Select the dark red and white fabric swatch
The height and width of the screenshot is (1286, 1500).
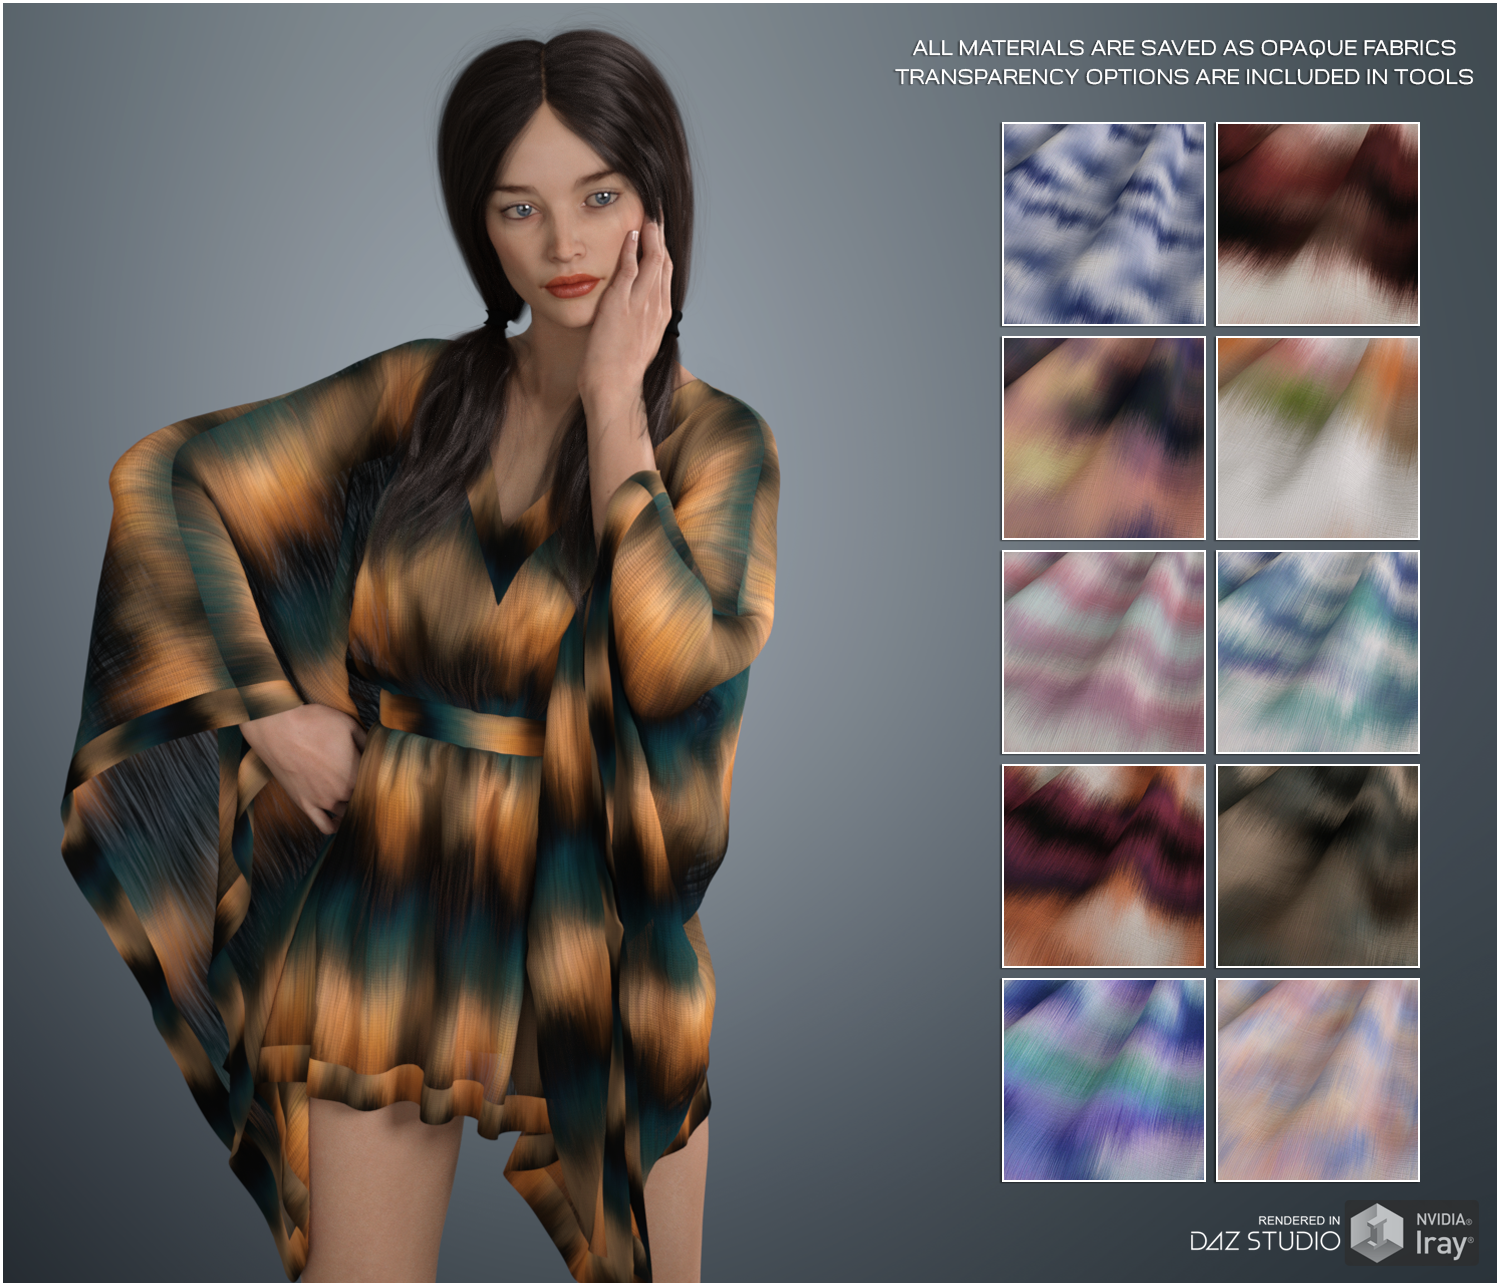[x=1317, y=224]
